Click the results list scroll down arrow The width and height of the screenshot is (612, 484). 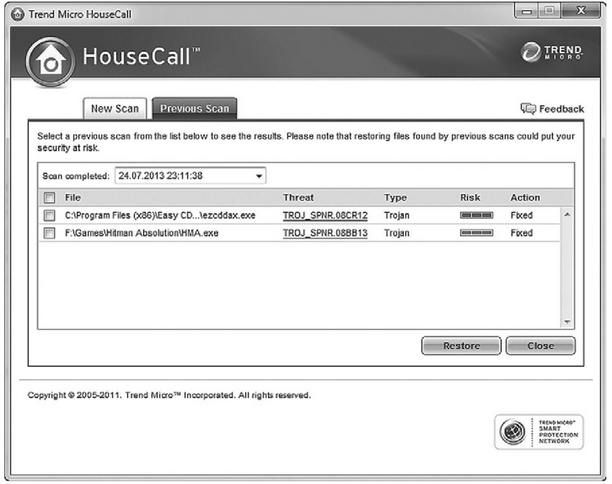(x=567, y=322)
